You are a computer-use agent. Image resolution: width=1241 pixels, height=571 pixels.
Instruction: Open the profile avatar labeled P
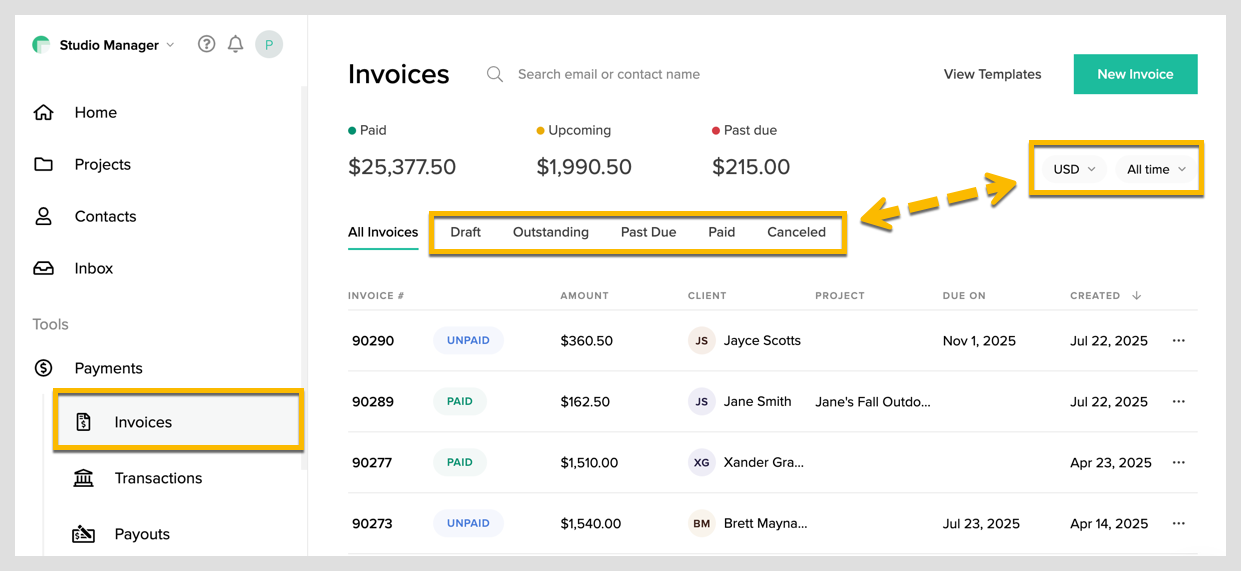click(x=268, y=44)
